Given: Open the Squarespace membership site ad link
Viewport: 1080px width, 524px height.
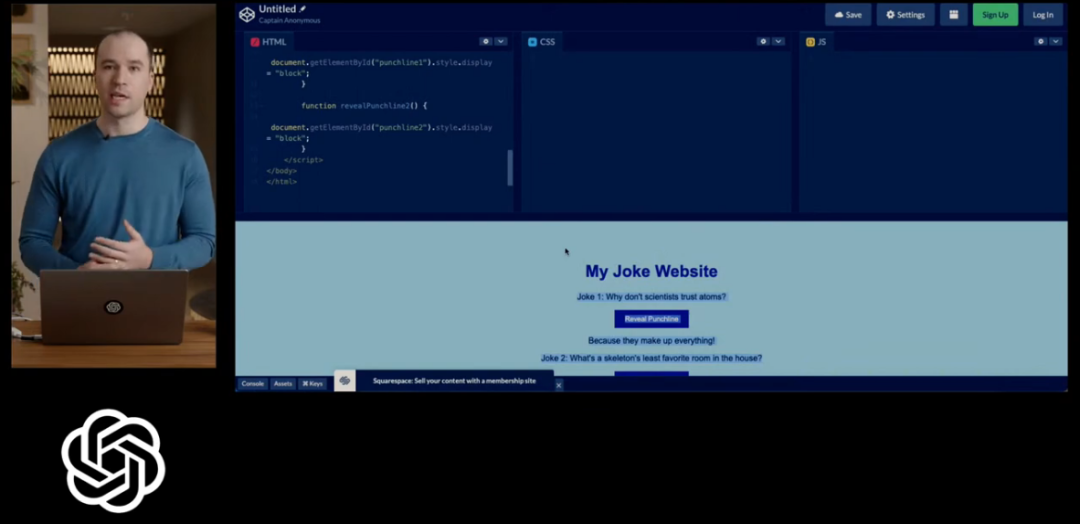Looking at the screenshot, I should click(x=455, y=381).
